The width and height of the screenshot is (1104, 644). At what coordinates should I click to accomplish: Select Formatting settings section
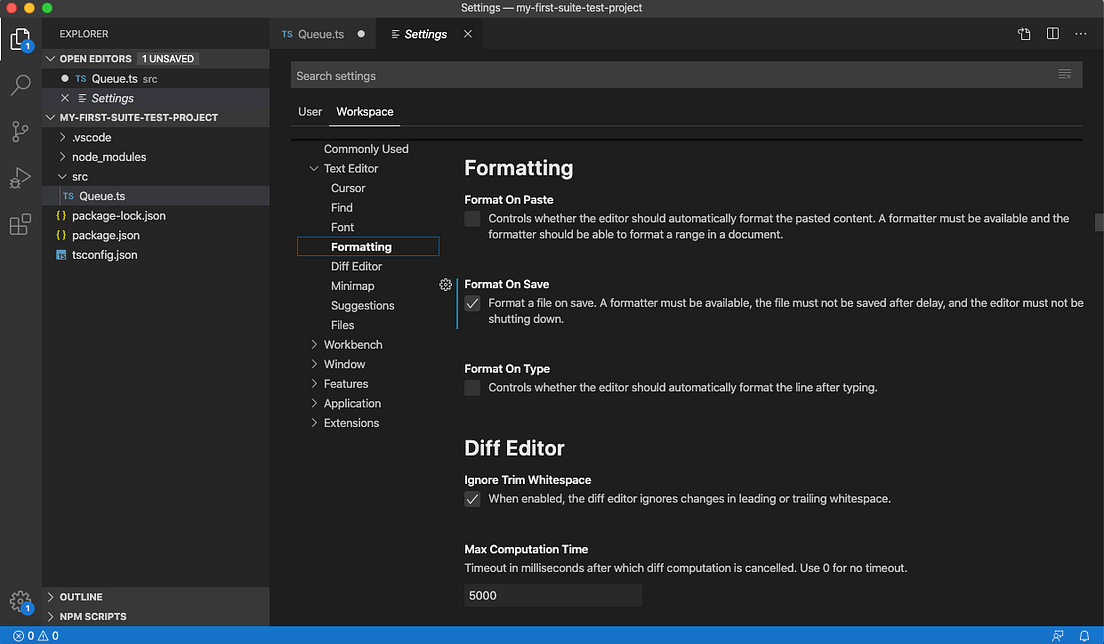(x=368, y=246)
